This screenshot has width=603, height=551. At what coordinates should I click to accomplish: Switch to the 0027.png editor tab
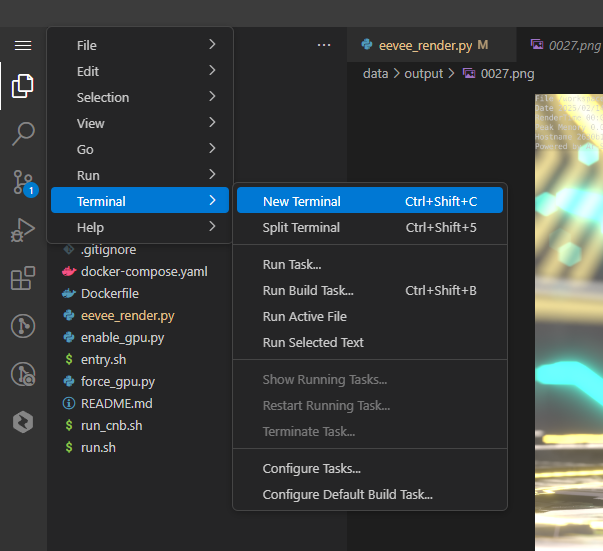coord(560,45)
